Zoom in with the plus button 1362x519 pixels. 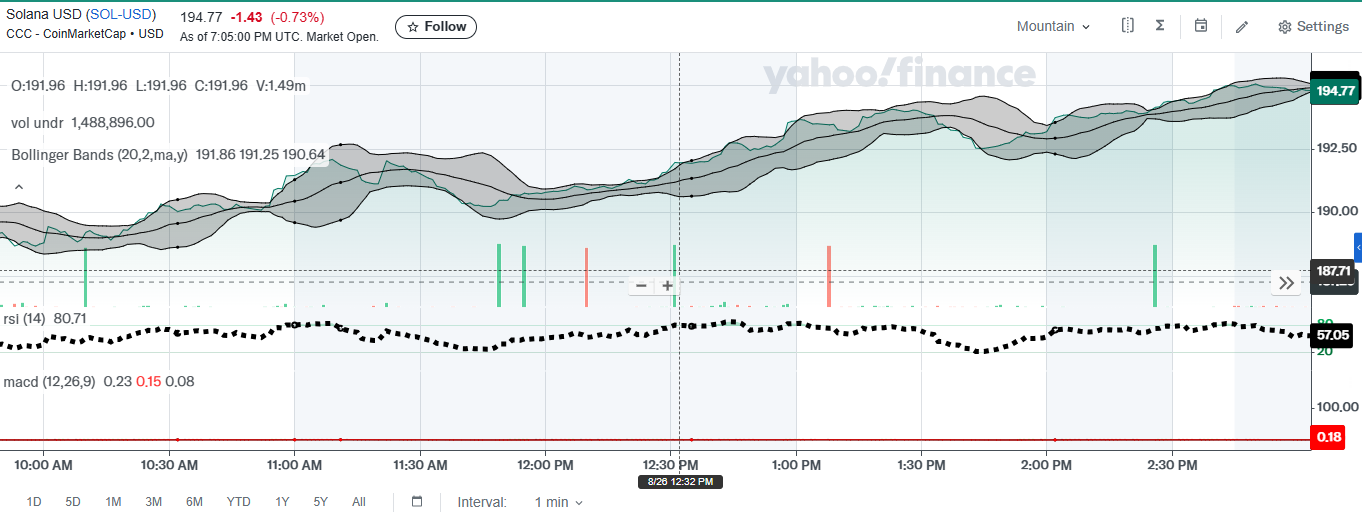[667, 286]
